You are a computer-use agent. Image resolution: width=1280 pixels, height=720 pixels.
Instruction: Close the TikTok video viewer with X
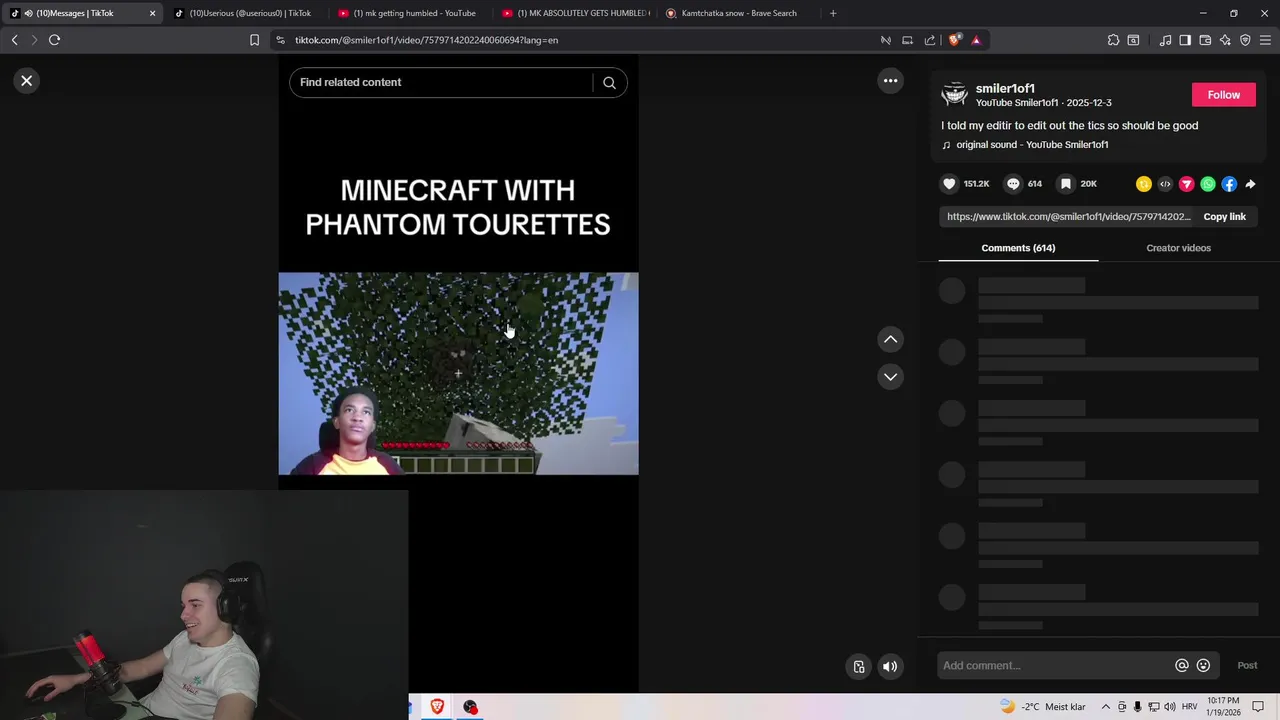pos(27,81)
